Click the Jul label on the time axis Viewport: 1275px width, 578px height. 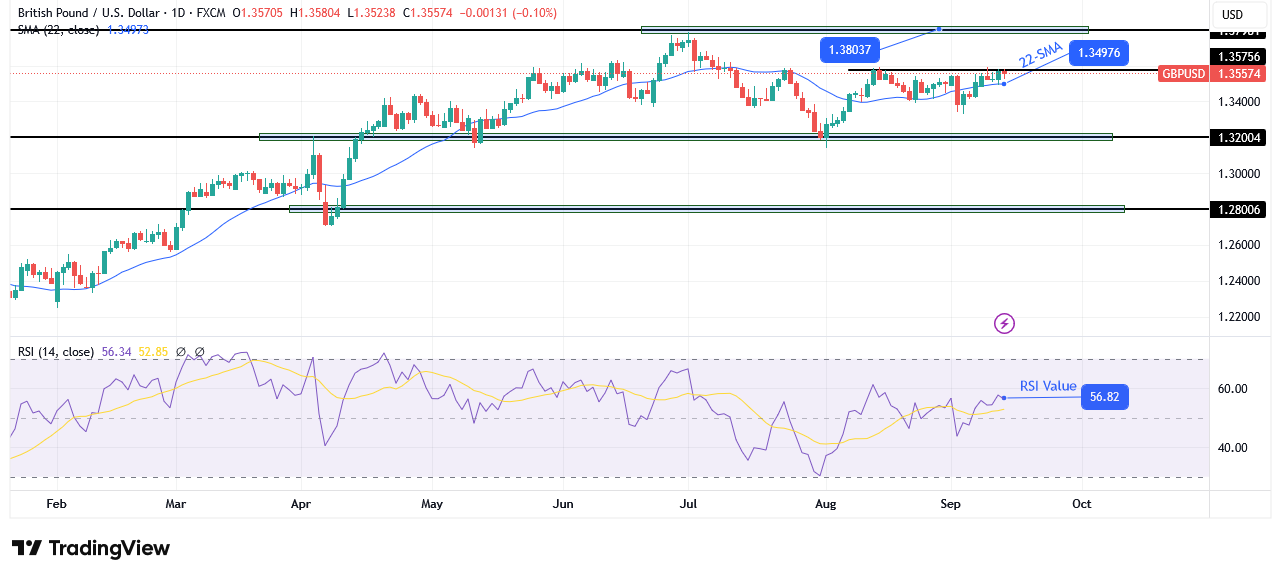pos(687,504)
